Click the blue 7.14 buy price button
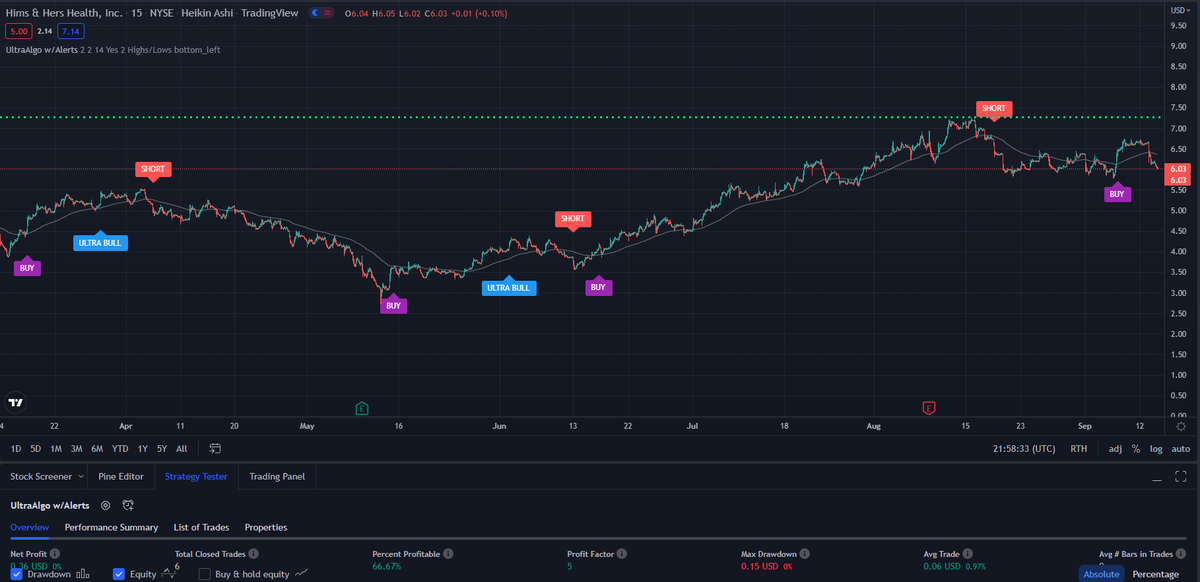The image size is (1200, 582). (70, 31)
